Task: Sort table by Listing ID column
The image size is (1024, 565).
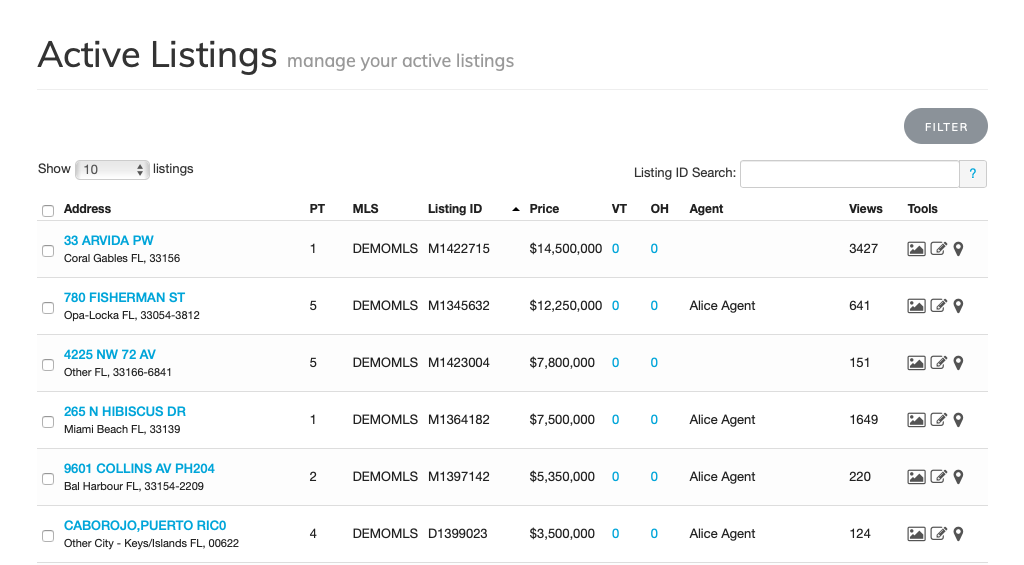Action: (455, 209)
